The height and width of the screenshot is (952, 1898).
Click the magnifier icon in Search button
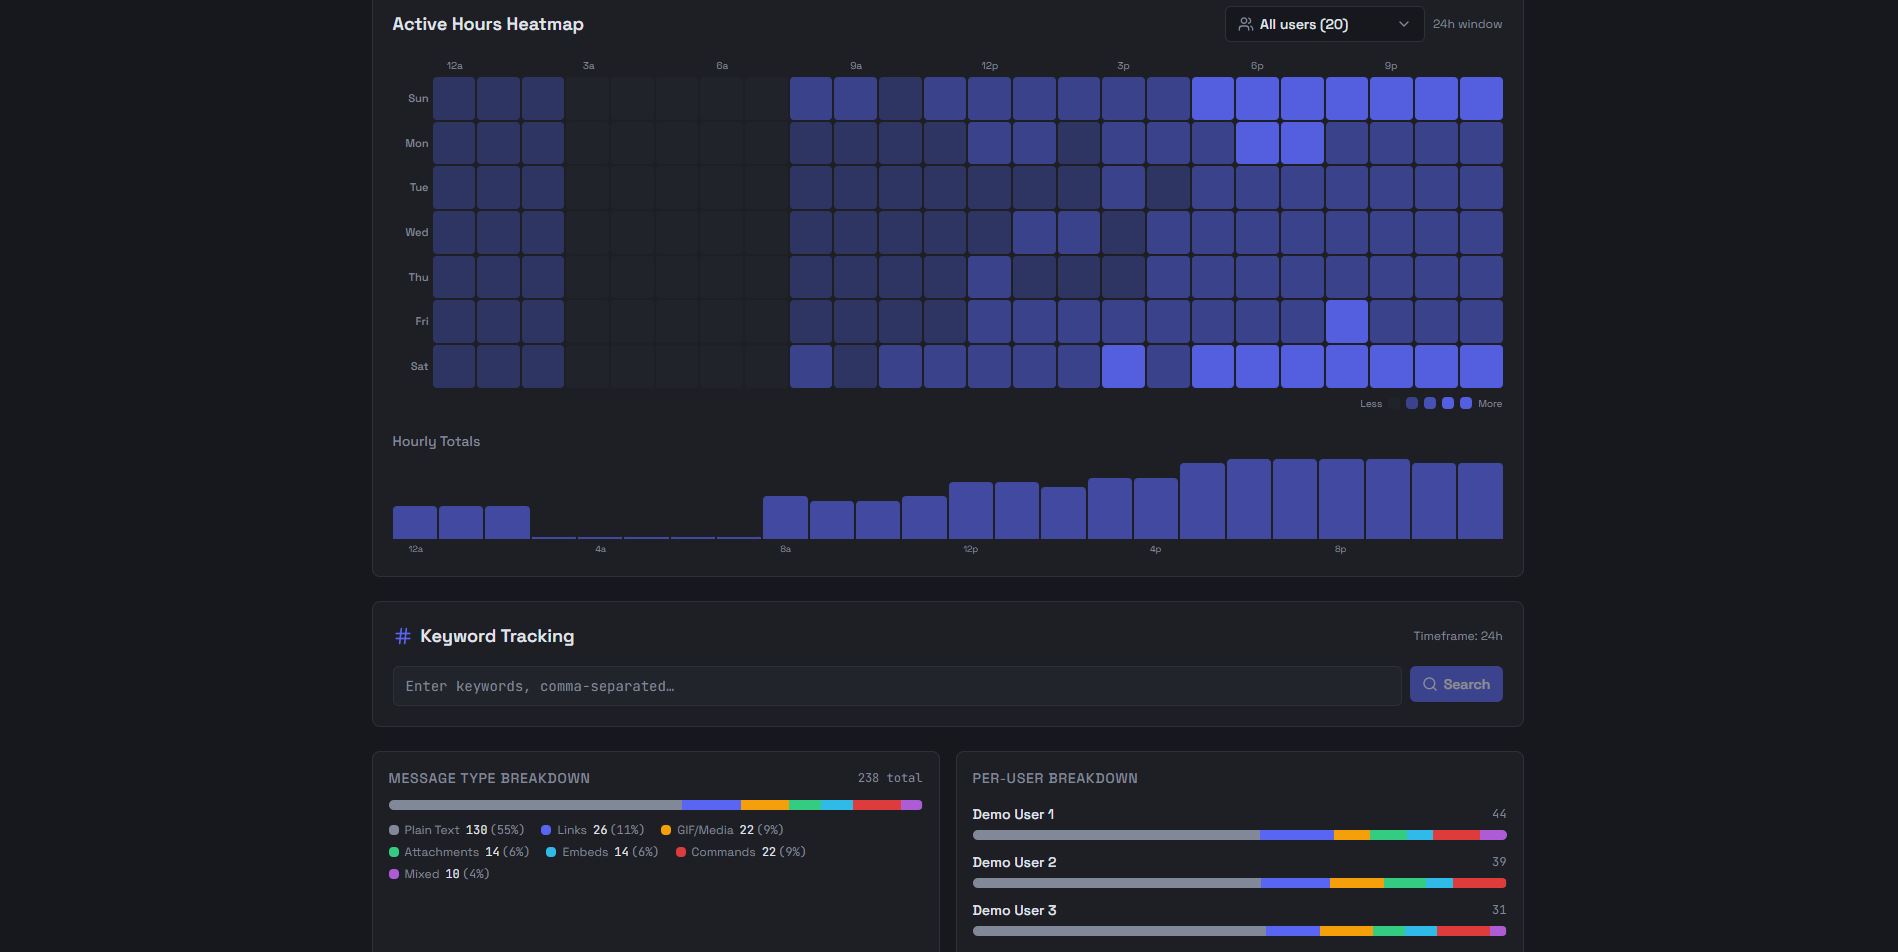tap(1430, 685)
